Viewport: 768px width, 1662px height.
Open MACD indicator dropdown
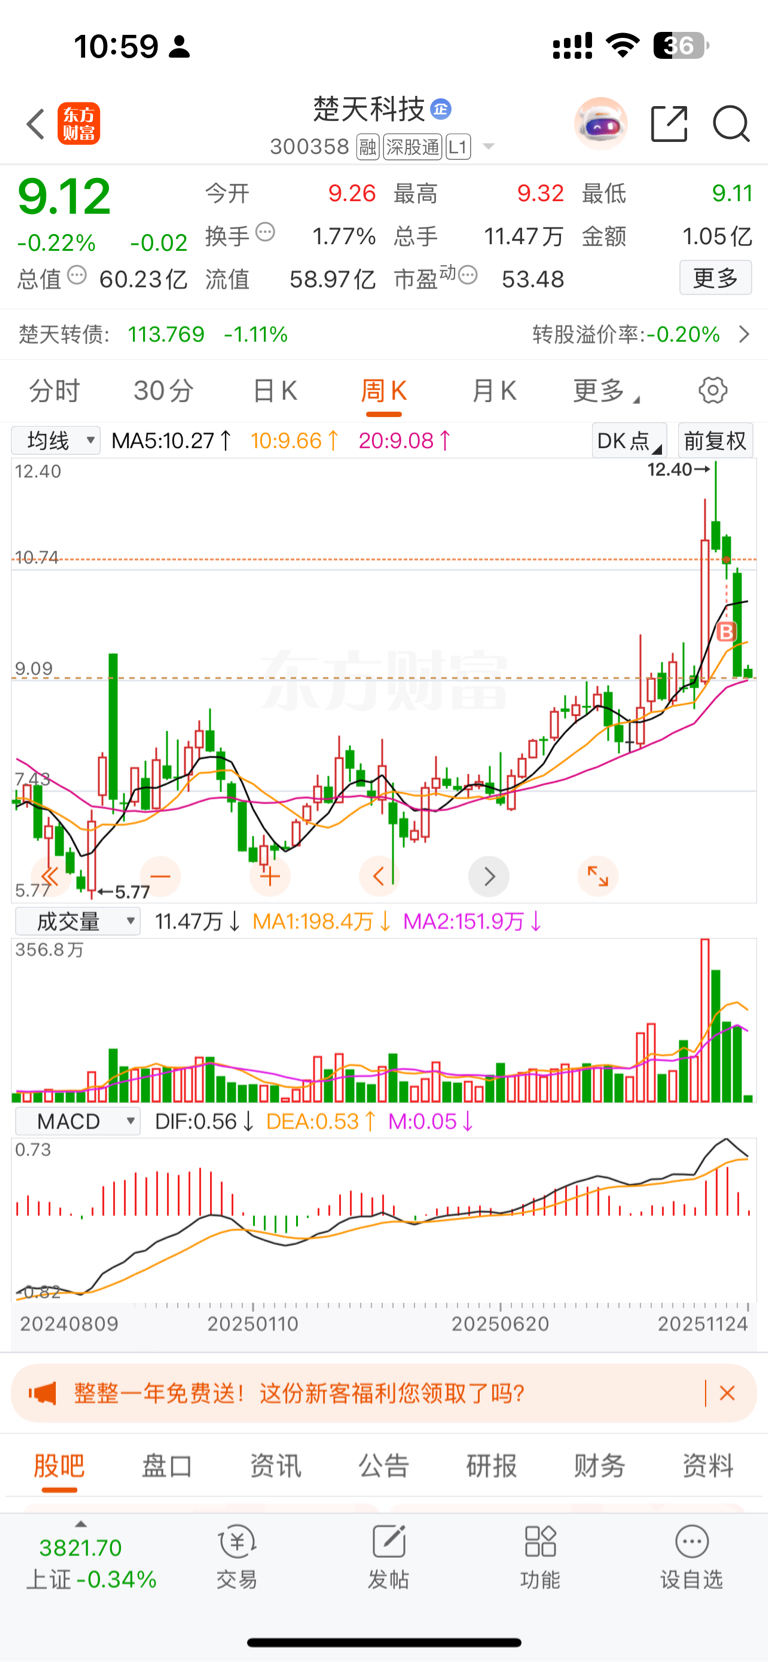point(77,1122)
